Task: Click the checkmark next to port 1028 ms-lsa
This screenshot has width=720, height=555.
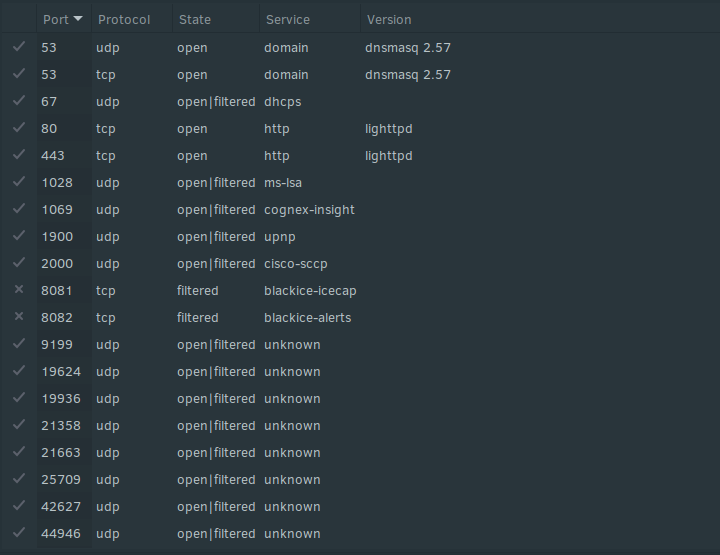Action: (18, 181)
